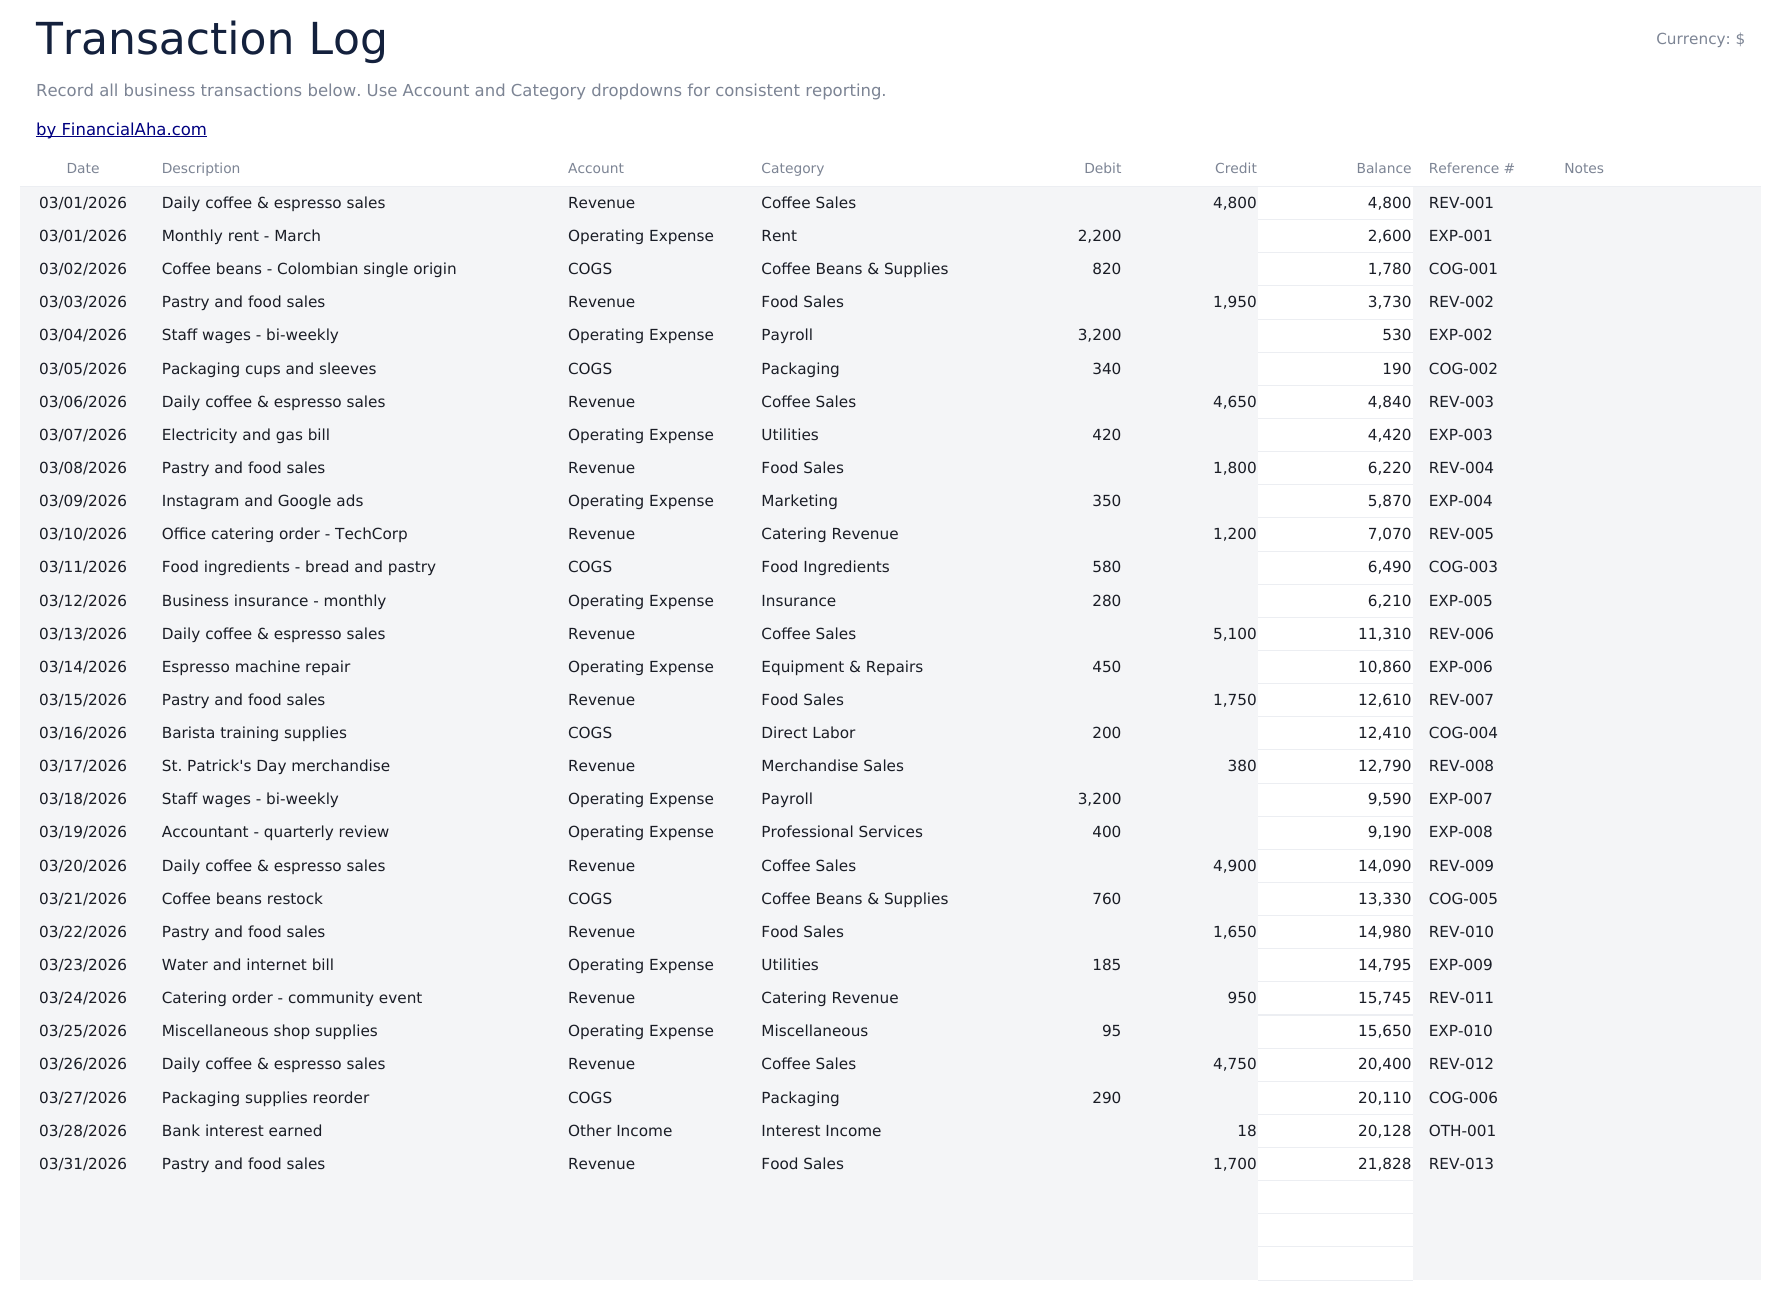
Task: Open the by FinancialAha.com link
Action: 121,129
